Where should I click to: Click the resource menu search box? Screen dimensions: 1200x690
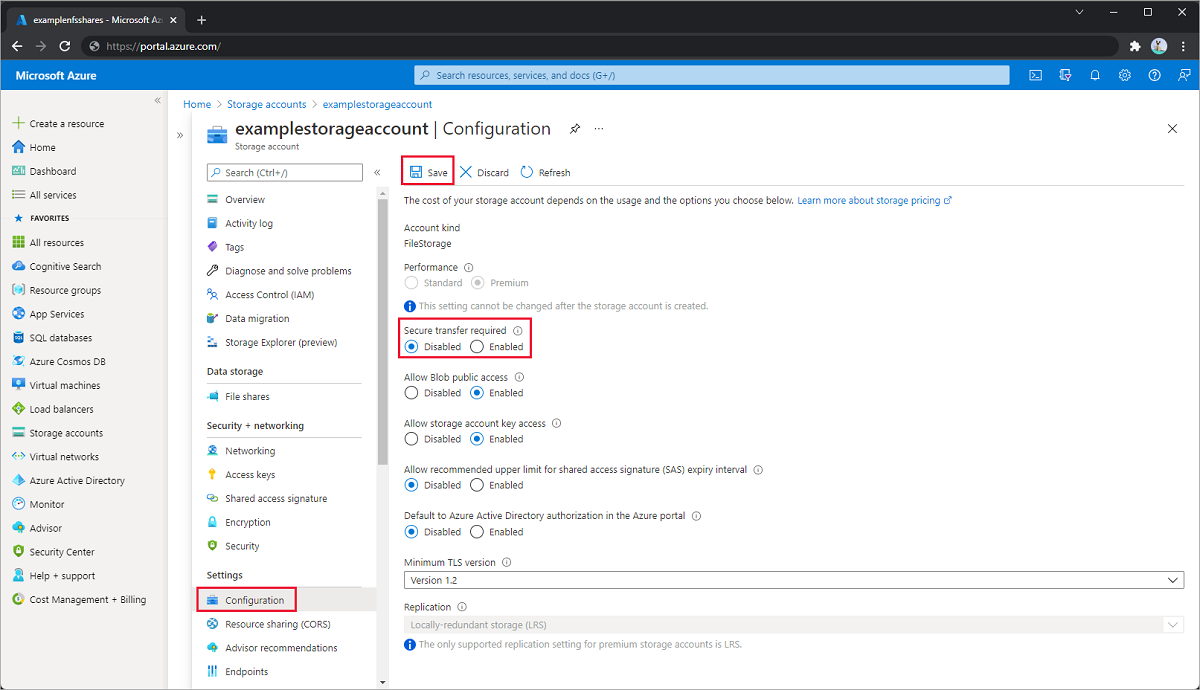pyautogui.click(x=285, y=173)
